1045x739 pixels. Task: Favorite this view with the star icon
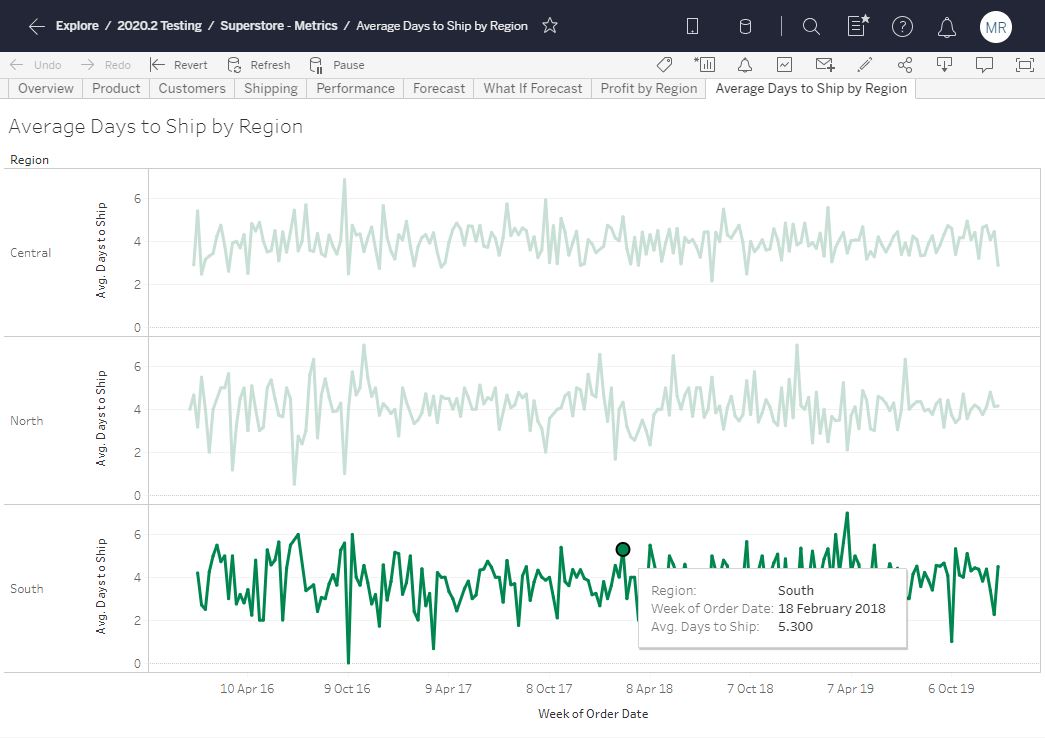click(550, 26)
